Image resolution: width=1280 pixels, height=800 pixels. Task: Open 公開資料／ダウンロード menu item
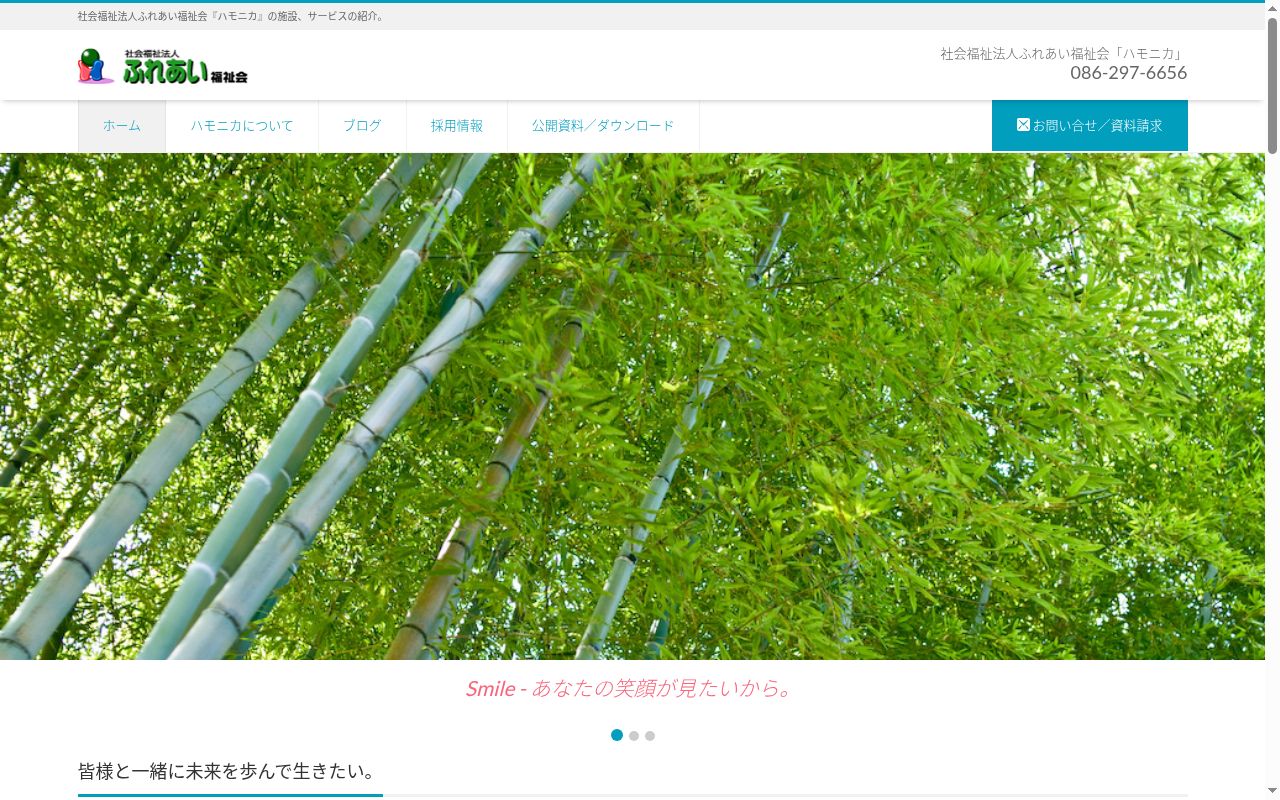pos(603,126)
